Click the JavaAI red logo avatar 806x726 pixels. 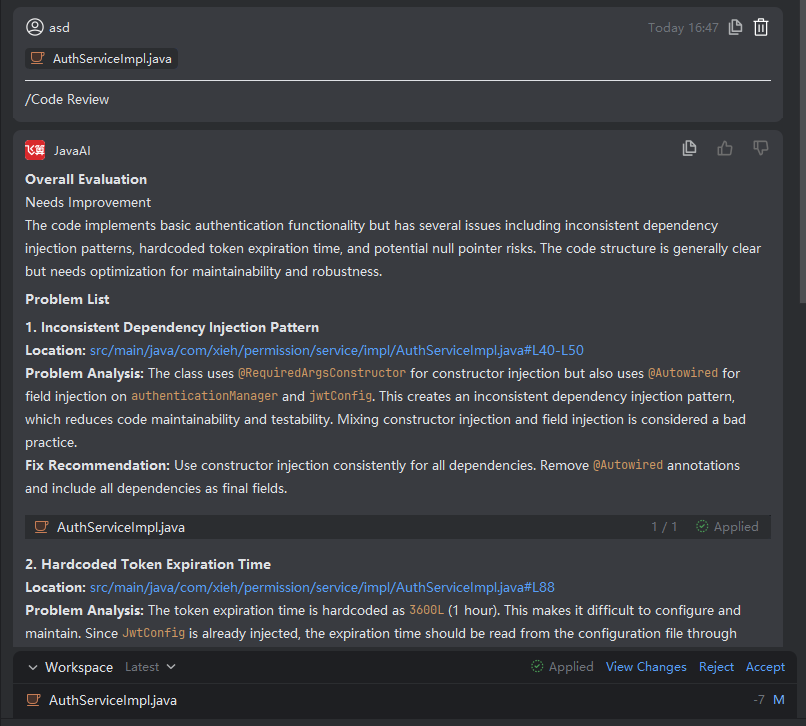(x=35, y=150)
